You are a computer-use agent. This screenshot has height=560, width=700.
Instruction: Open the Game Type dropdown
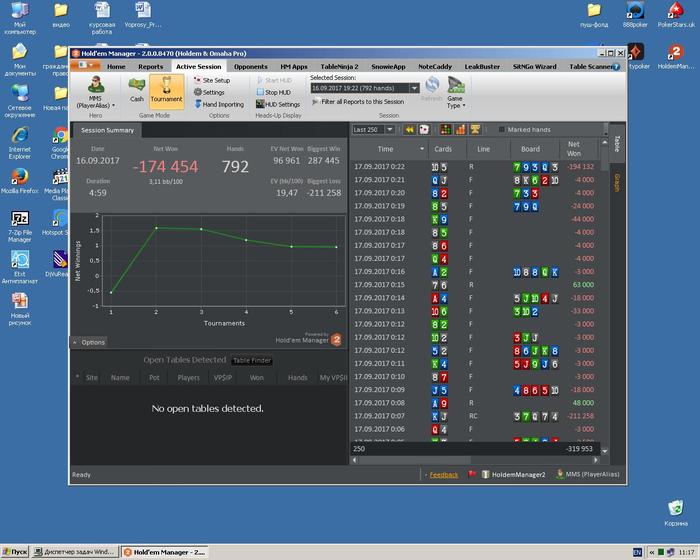[x=455, y=92]
